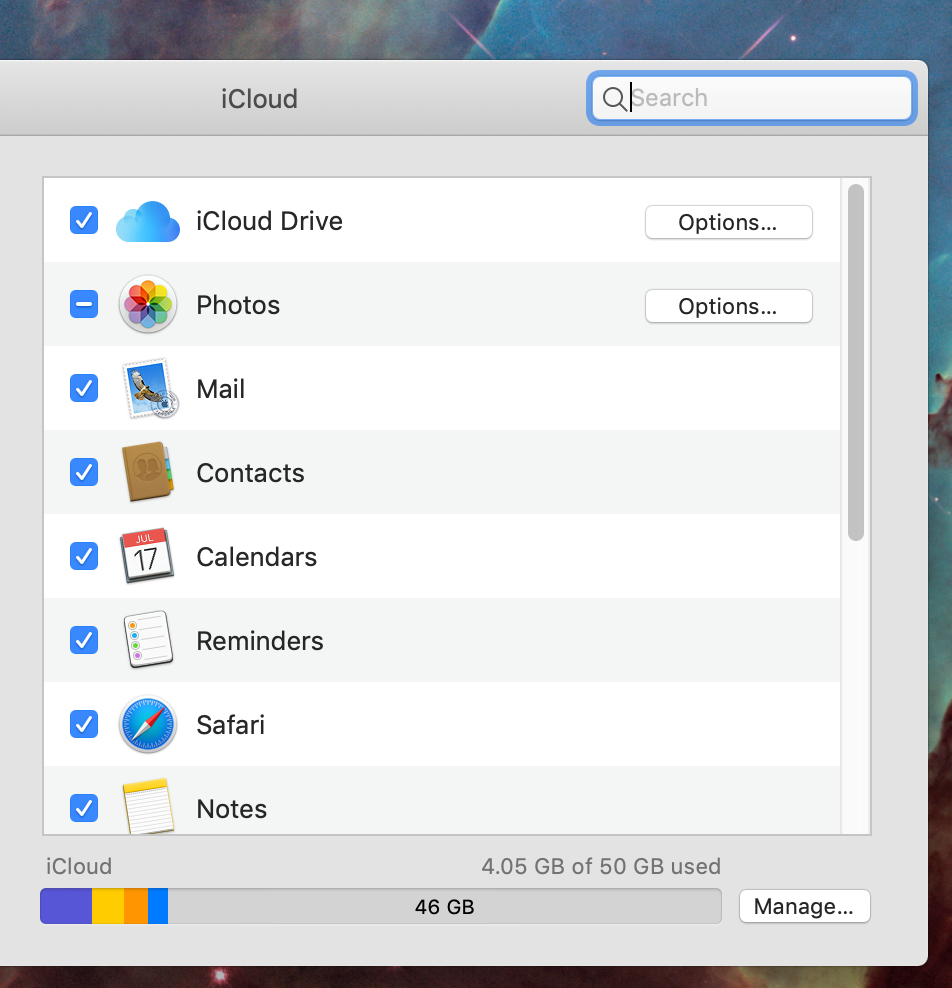This screenshot has width=952, height=988.
Task: Disable Mail syncing checkbox
Action: pos(84,388)
